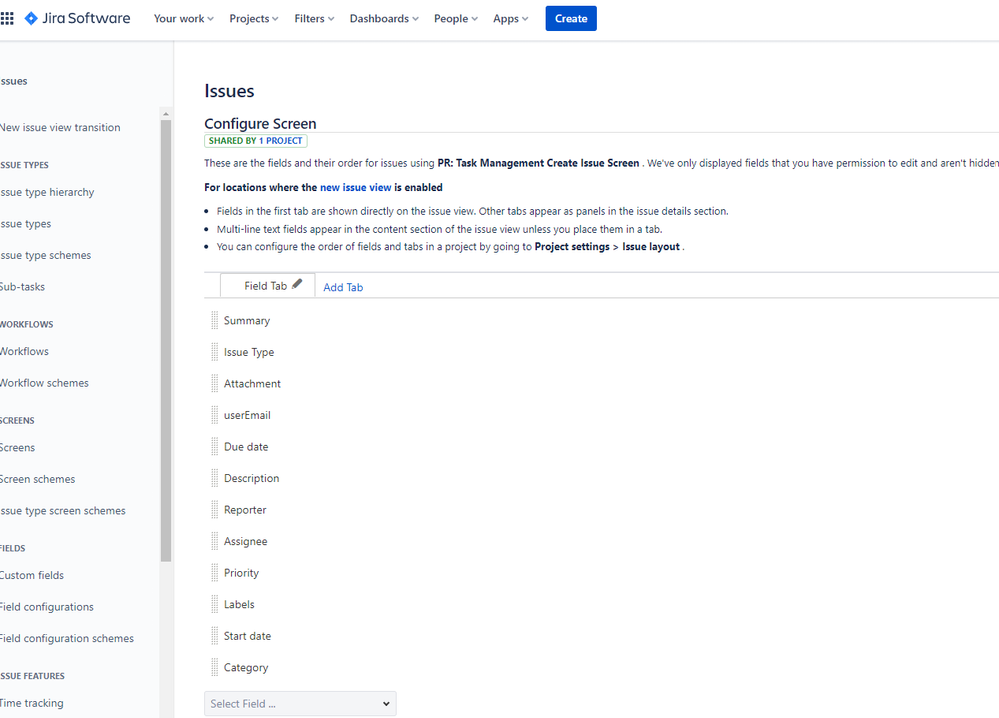Open the Projects dropdown

click(x=252, y=18)
